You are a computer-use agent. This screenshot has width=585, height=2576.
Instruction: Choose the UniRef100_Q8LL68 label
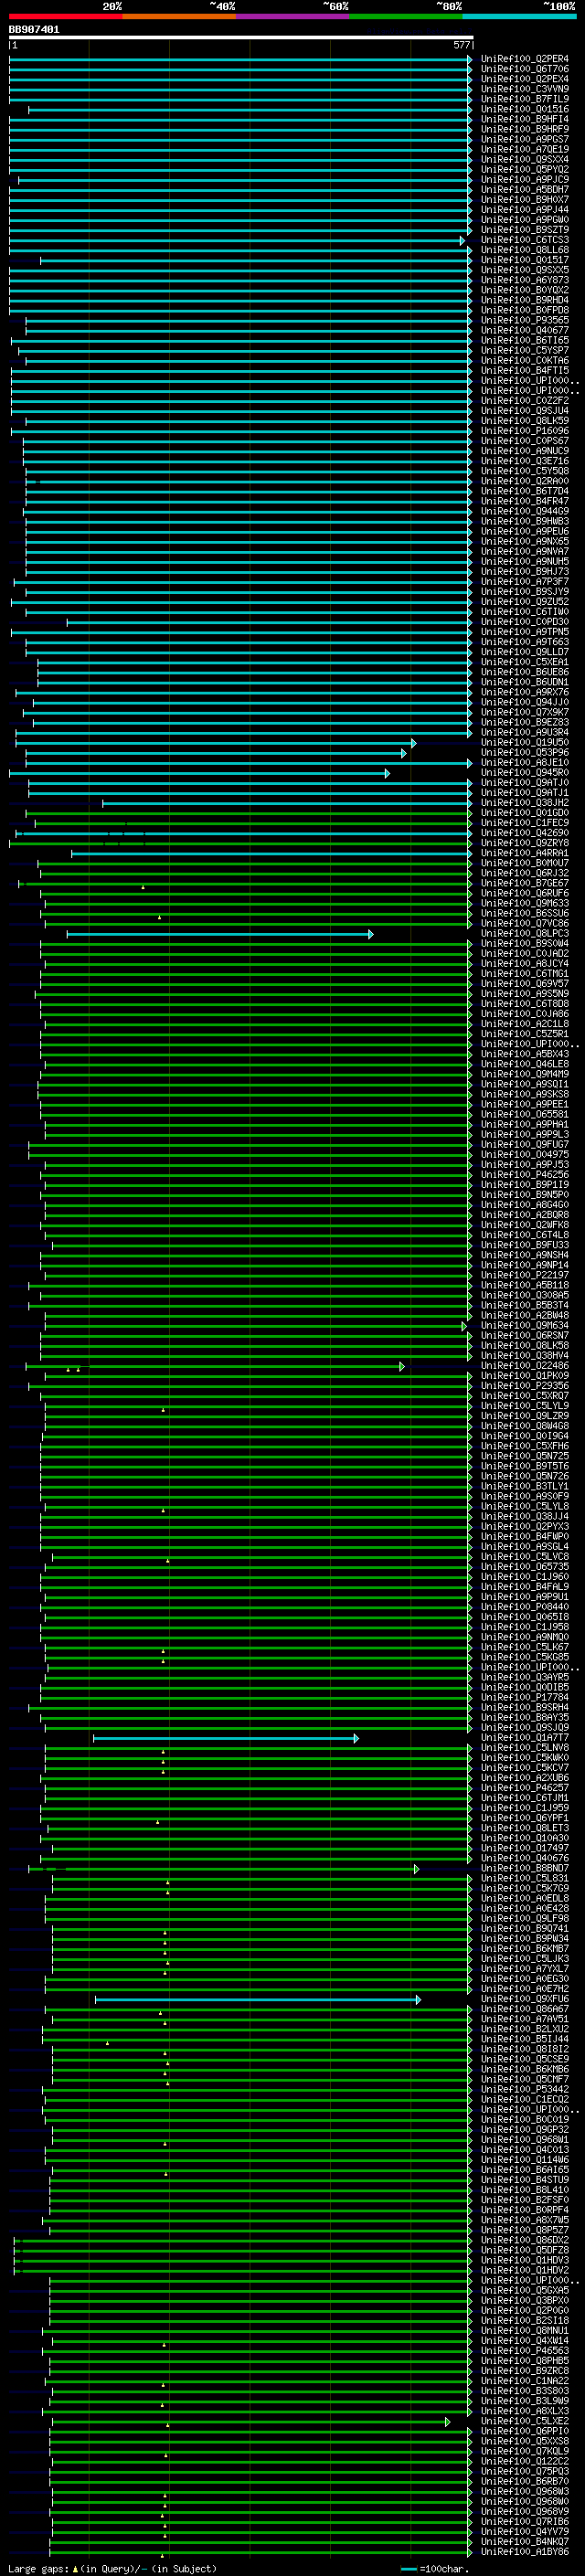point(525,250)
